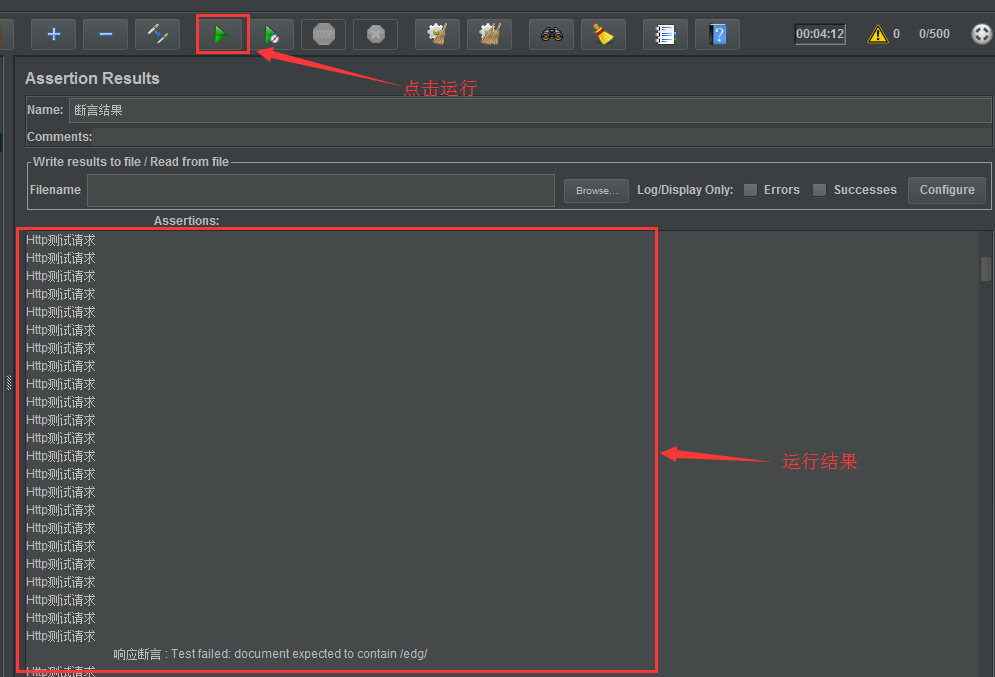The image size is (995, 677).
Task: Focus the Filename text box
Action: [321, 190]
